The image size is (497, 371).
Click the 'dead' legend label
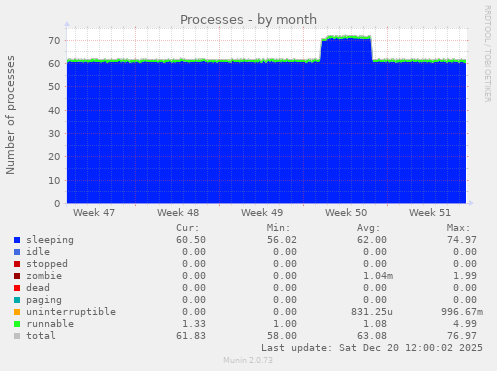(x=38, y=288)
